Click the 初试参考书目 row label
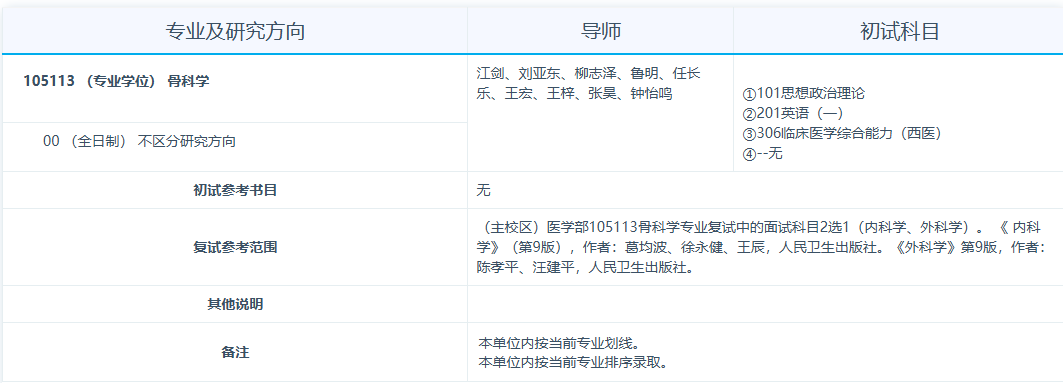The height and width of the screenshot is (383, 1063). pos(235,190)
